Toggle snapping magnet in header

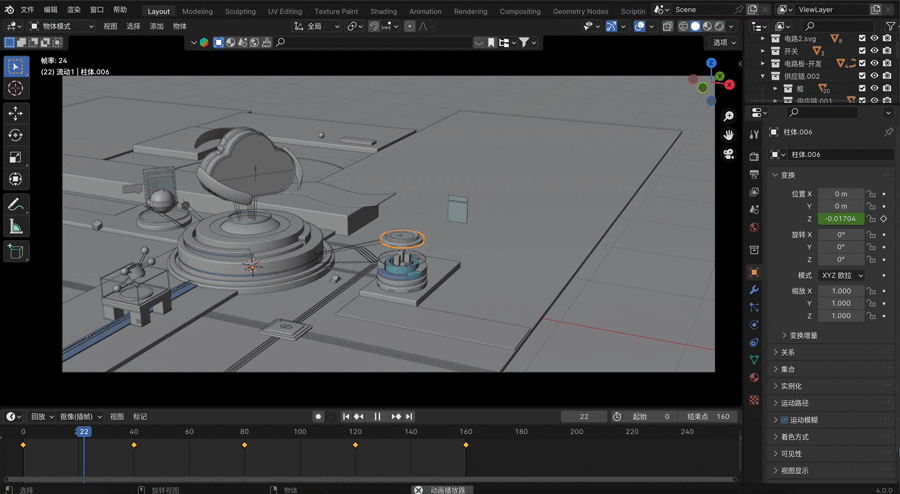tap(374, 26)
